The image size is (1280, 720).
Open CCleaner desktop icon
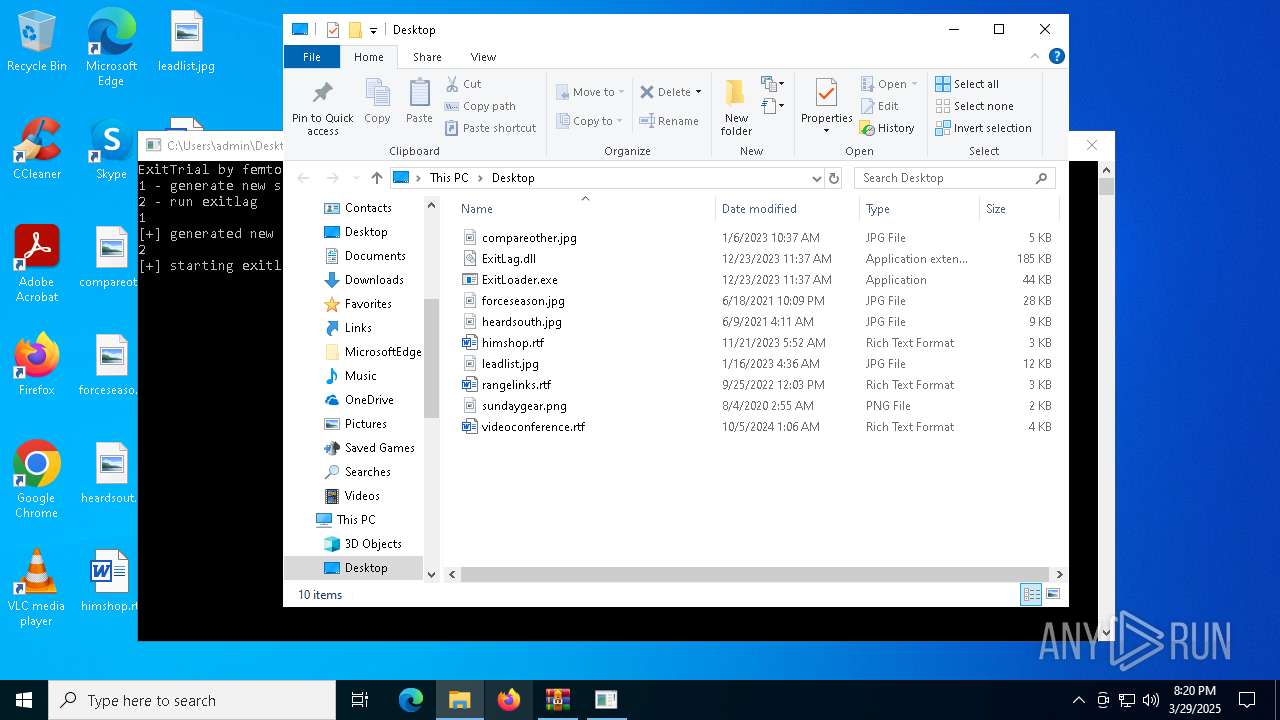(x=37, y=150)
